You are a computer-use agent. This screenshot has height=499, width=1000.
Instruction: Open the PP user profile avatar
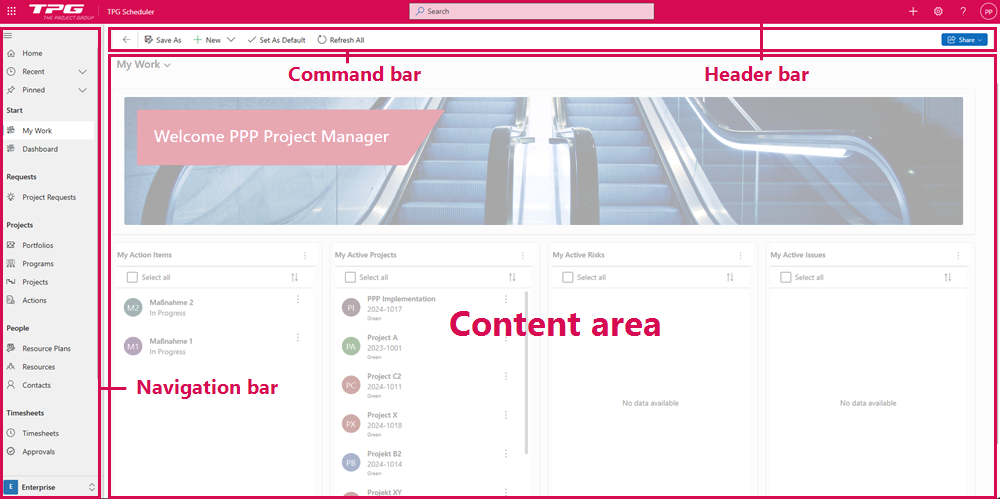987,11
